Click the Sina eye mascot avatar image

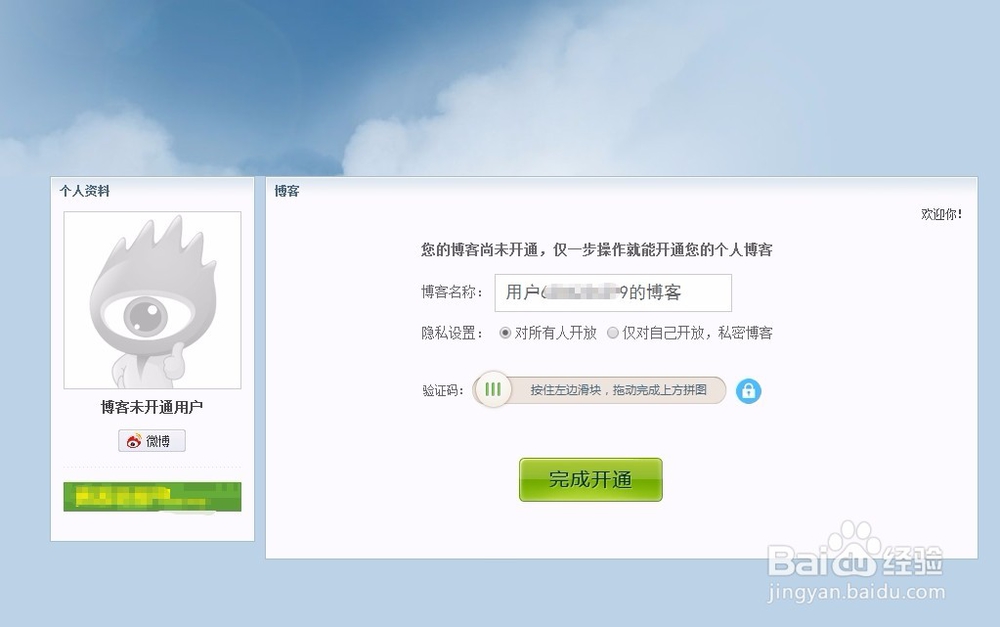[152, 300]
